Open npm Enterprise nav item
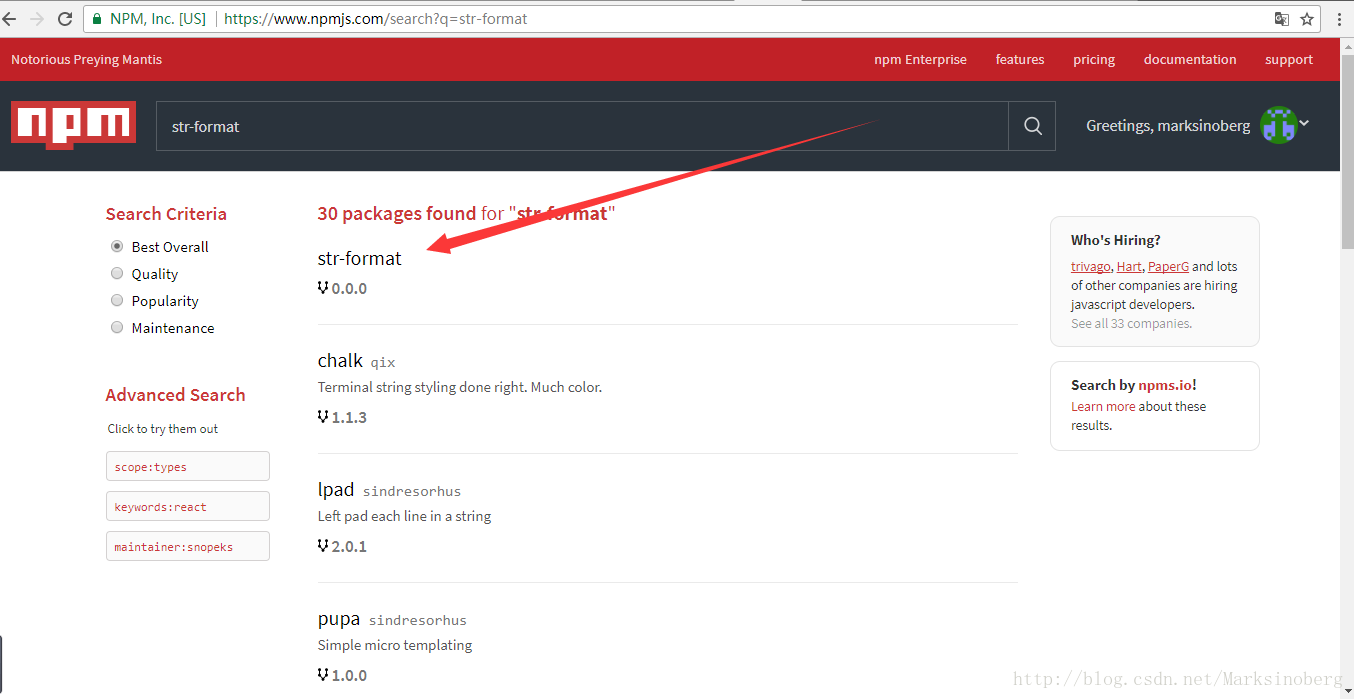The height and width of the screenshot is (699, 1354). [920, 60]
